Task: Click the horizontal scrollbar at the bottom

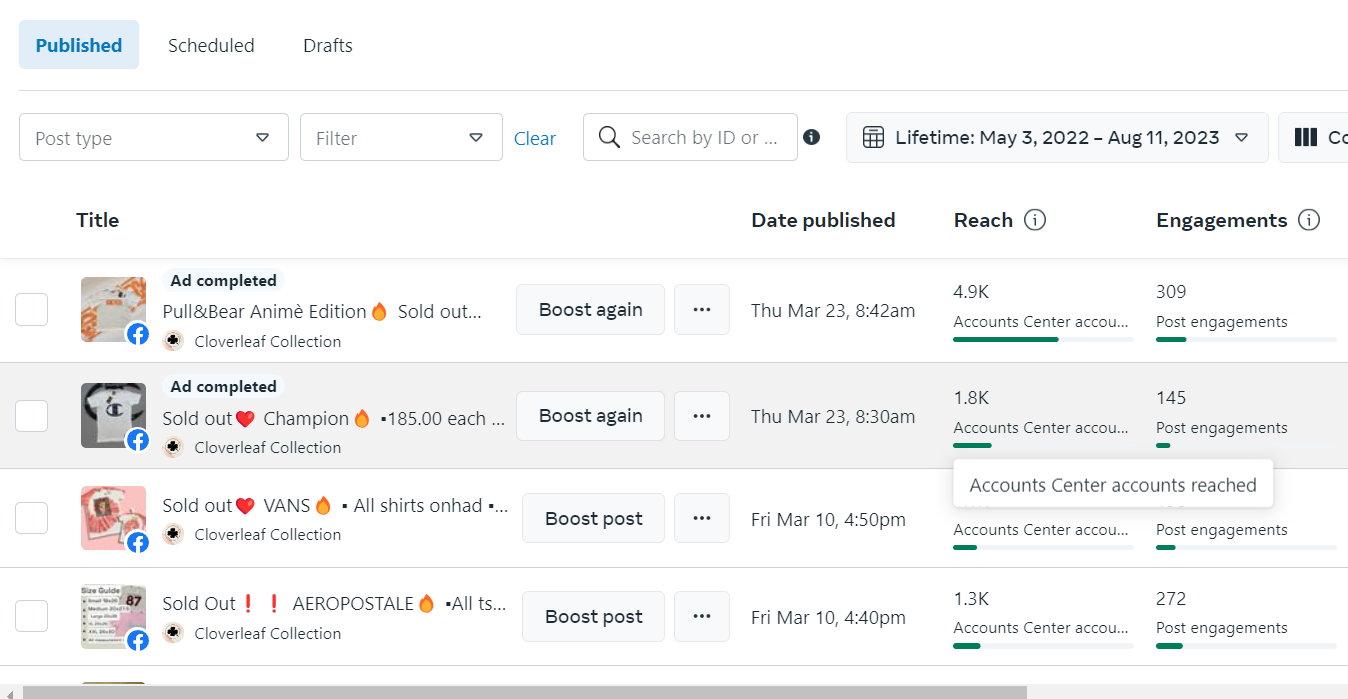Action: 524,692
